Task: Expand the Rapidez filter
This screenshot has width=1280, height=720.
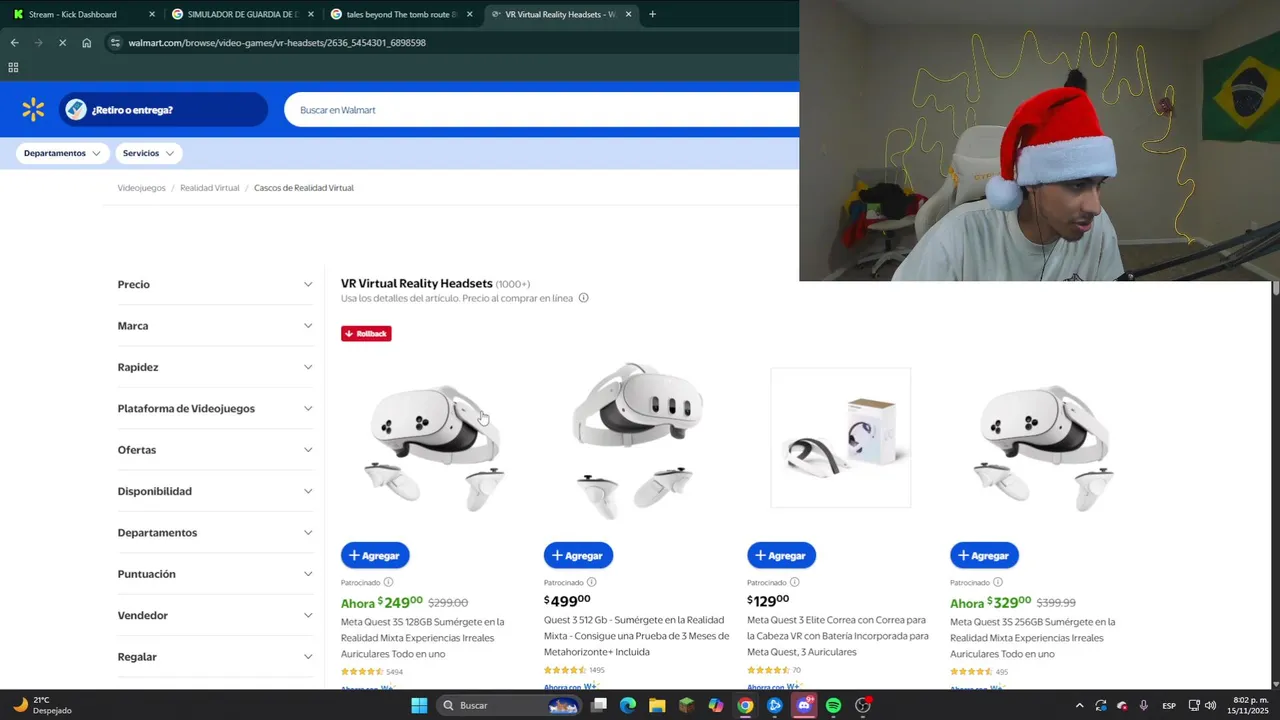Action: [215, 367]
